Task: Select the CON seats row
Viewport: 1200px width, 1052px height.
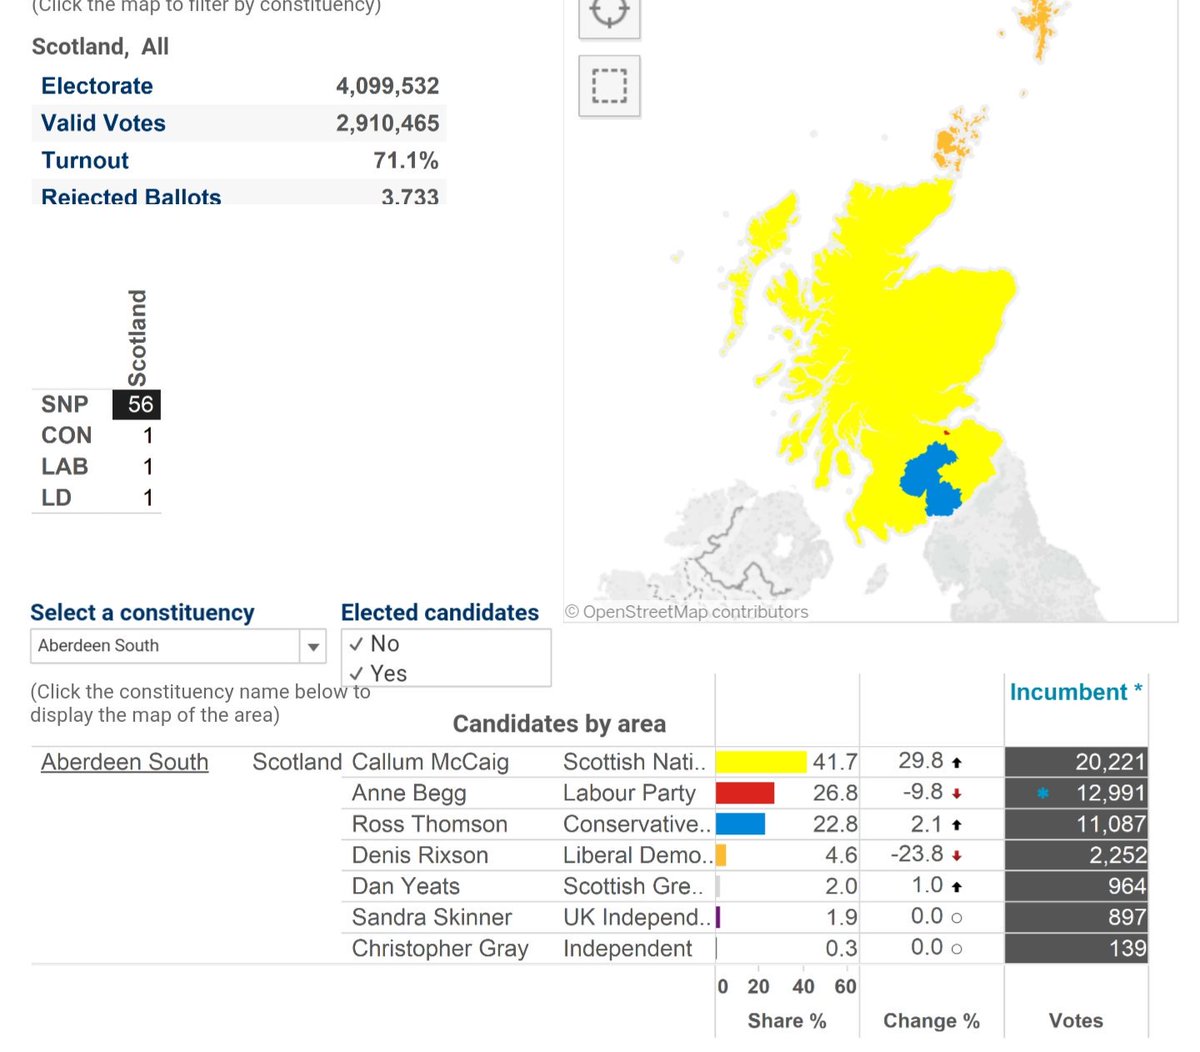Action: coord(96,435)
